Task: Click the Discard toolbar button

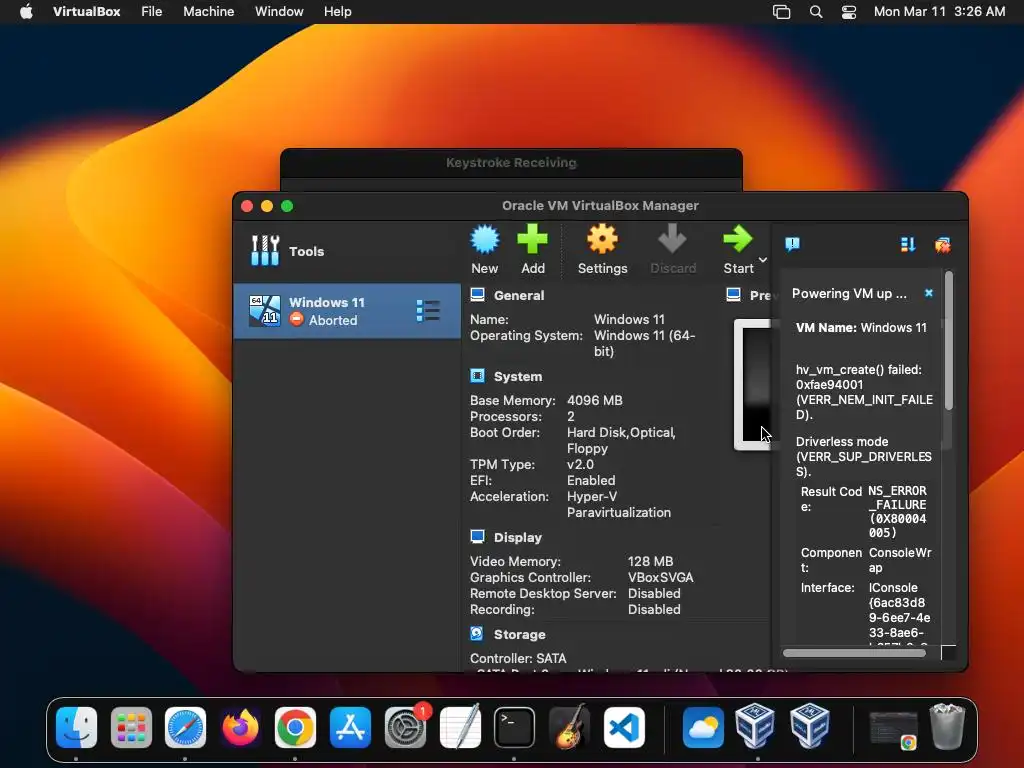Action: 673,249
